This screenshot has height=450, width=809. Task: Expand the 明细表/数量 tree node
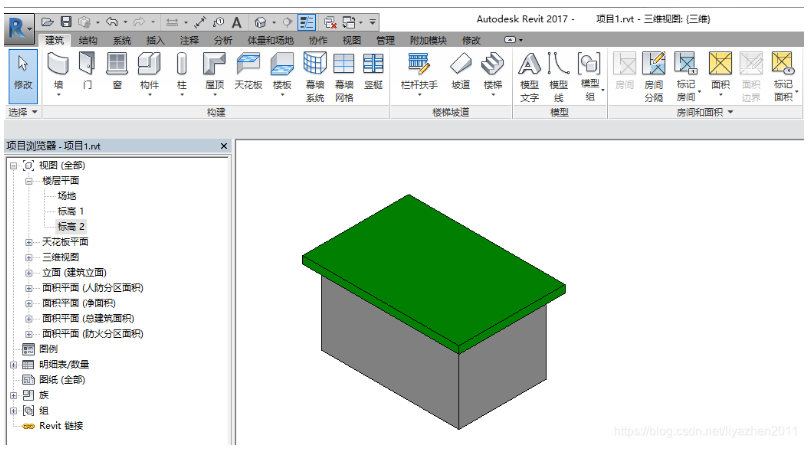coord(13,365)
